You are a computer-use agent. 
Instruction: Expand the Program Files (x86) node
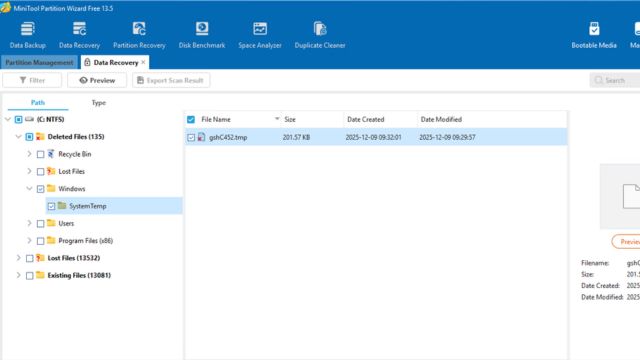pos(29,240)
